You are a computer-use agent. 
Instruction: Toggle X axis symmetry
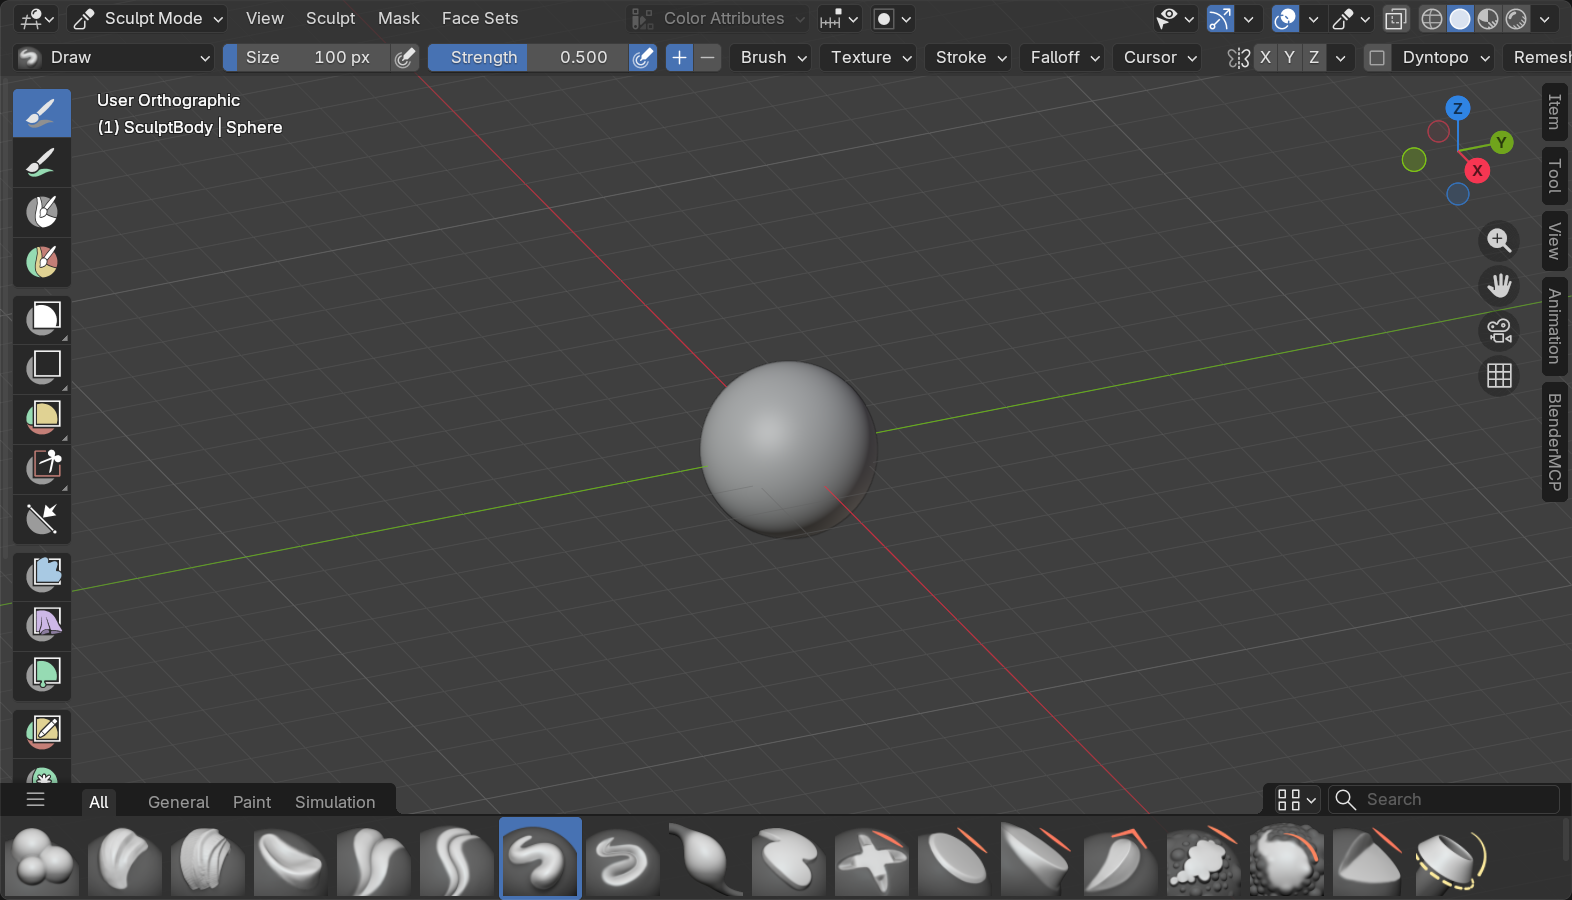pos(1265,58)
